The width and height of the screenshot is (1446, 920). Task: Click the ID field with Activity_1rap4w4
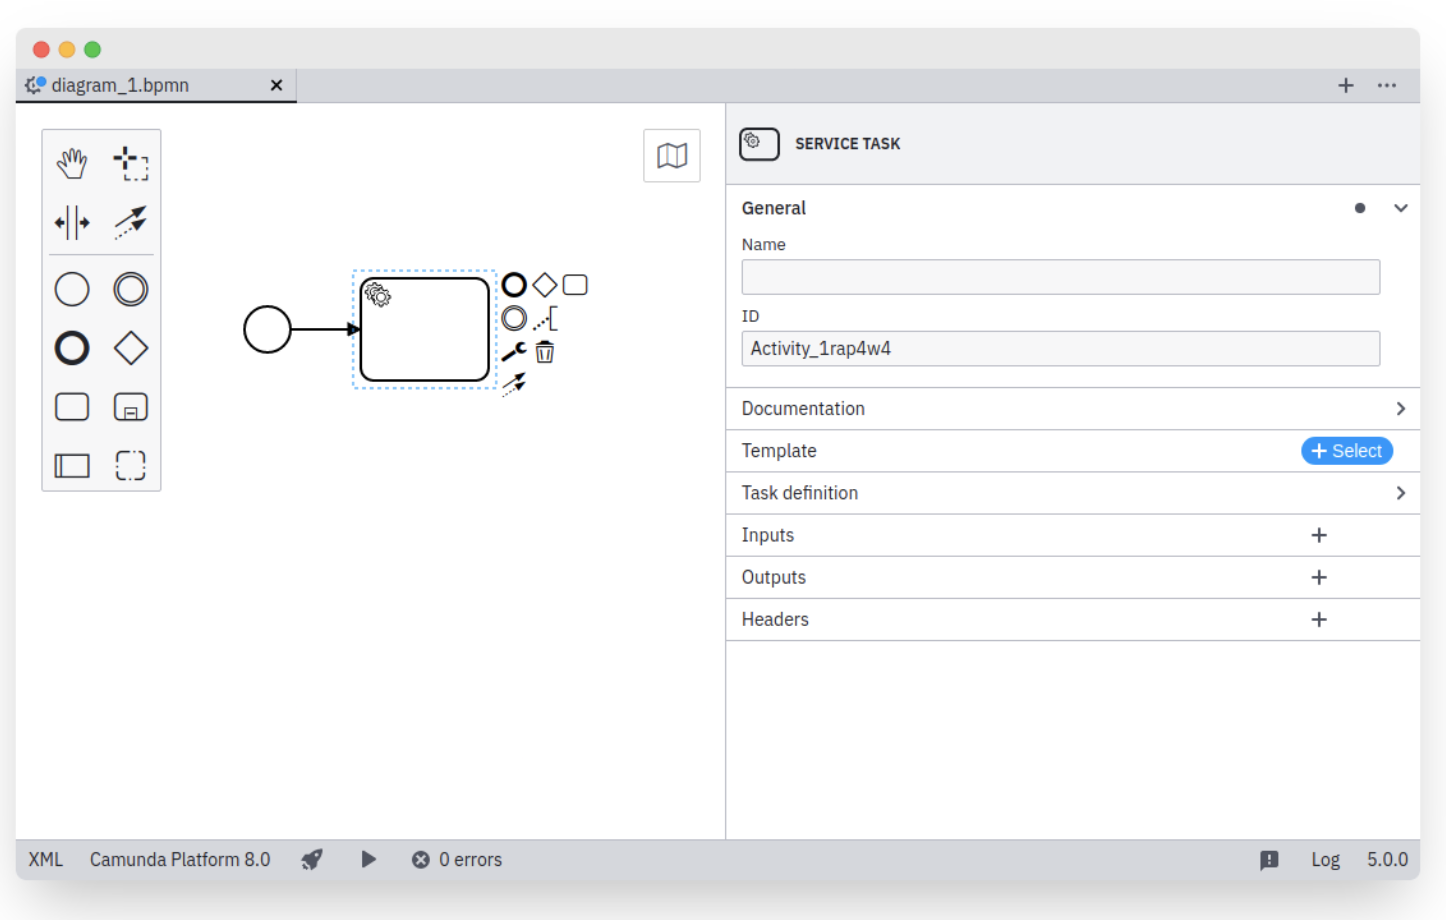pos(1061,349)
